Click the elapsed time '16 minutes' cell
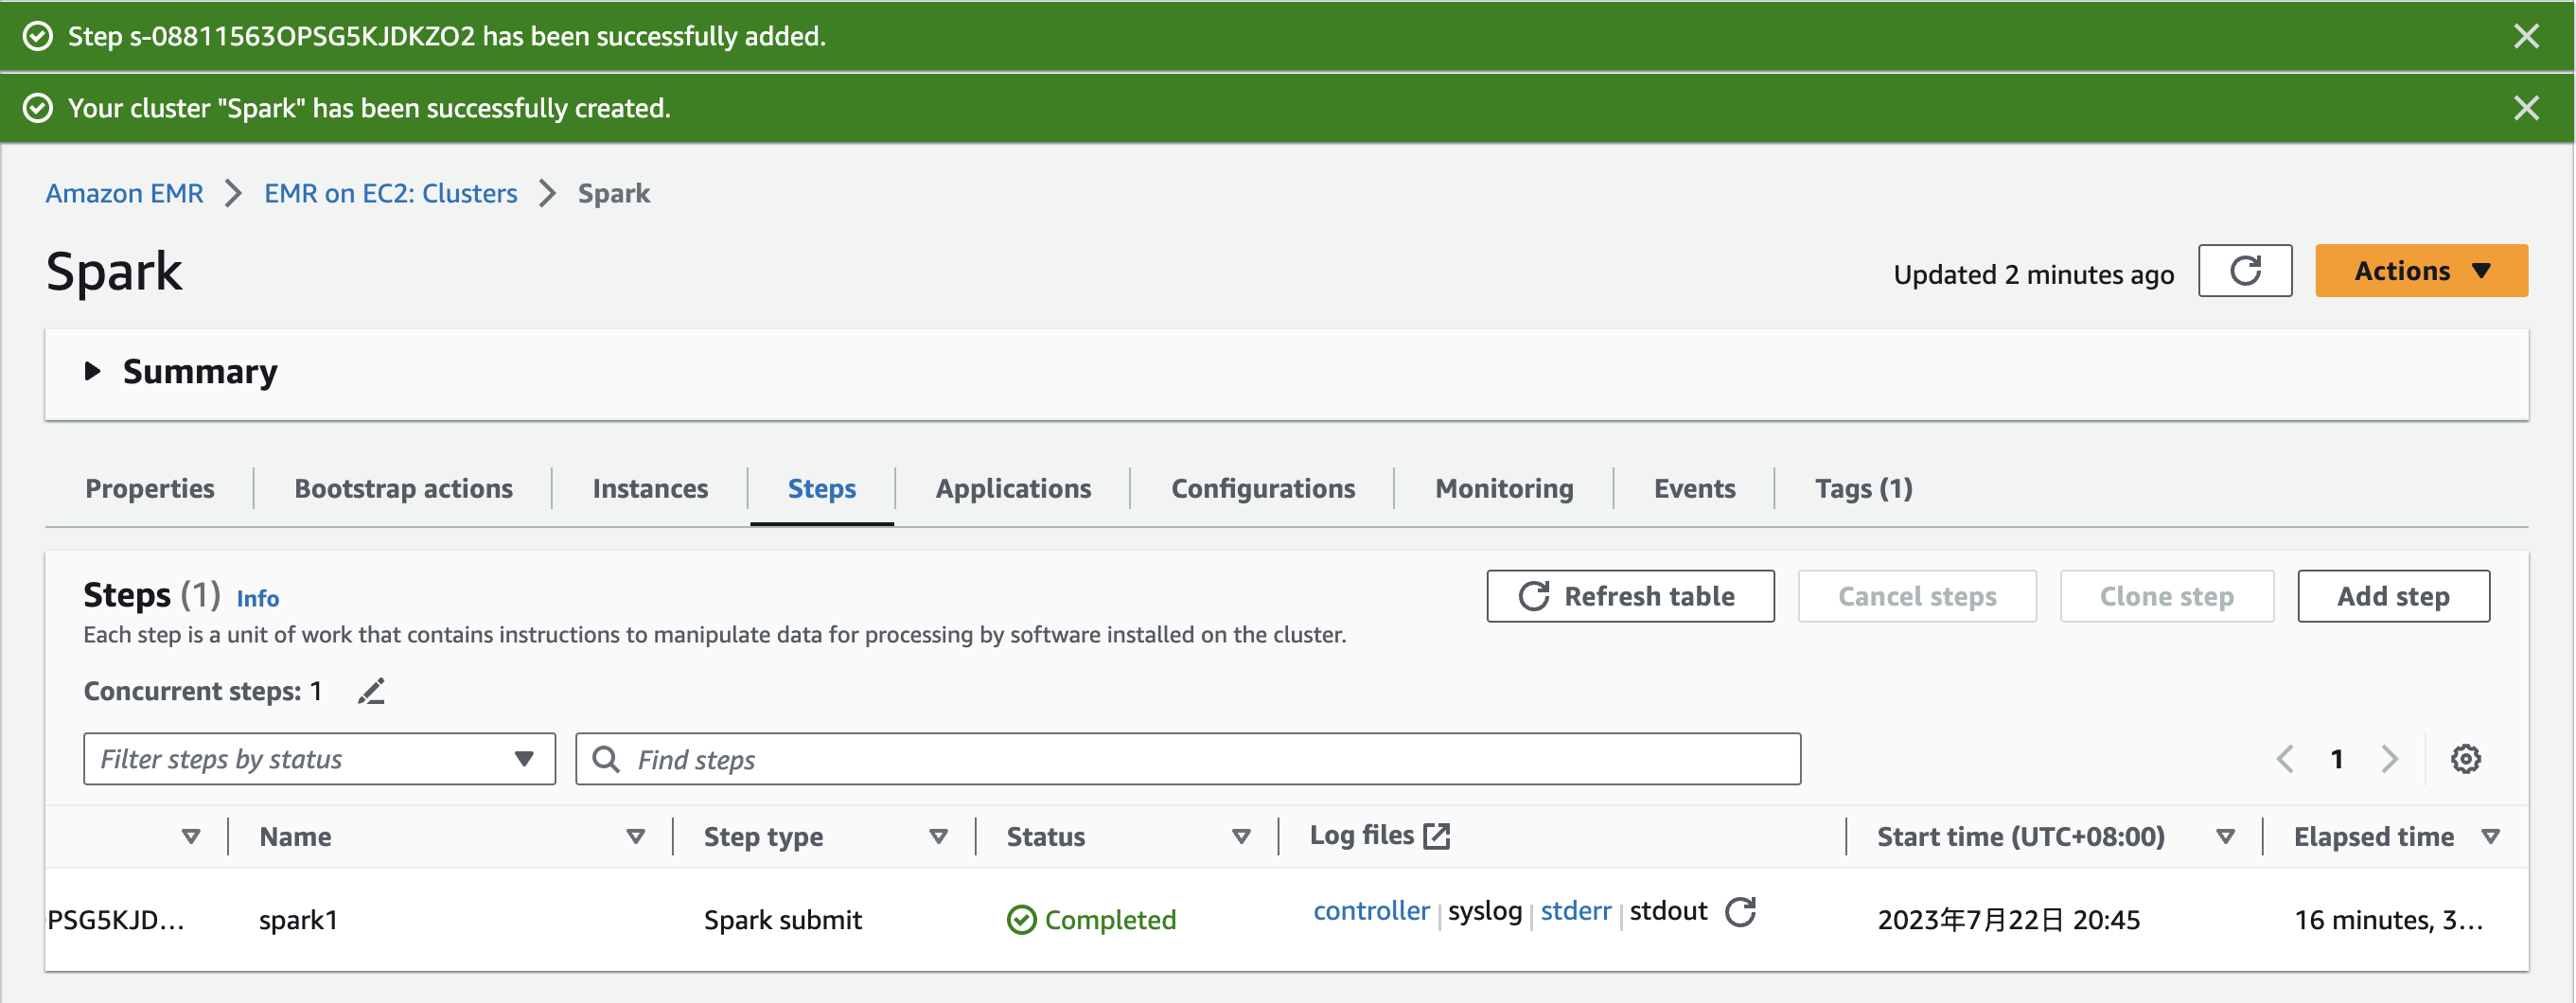 2388,920
